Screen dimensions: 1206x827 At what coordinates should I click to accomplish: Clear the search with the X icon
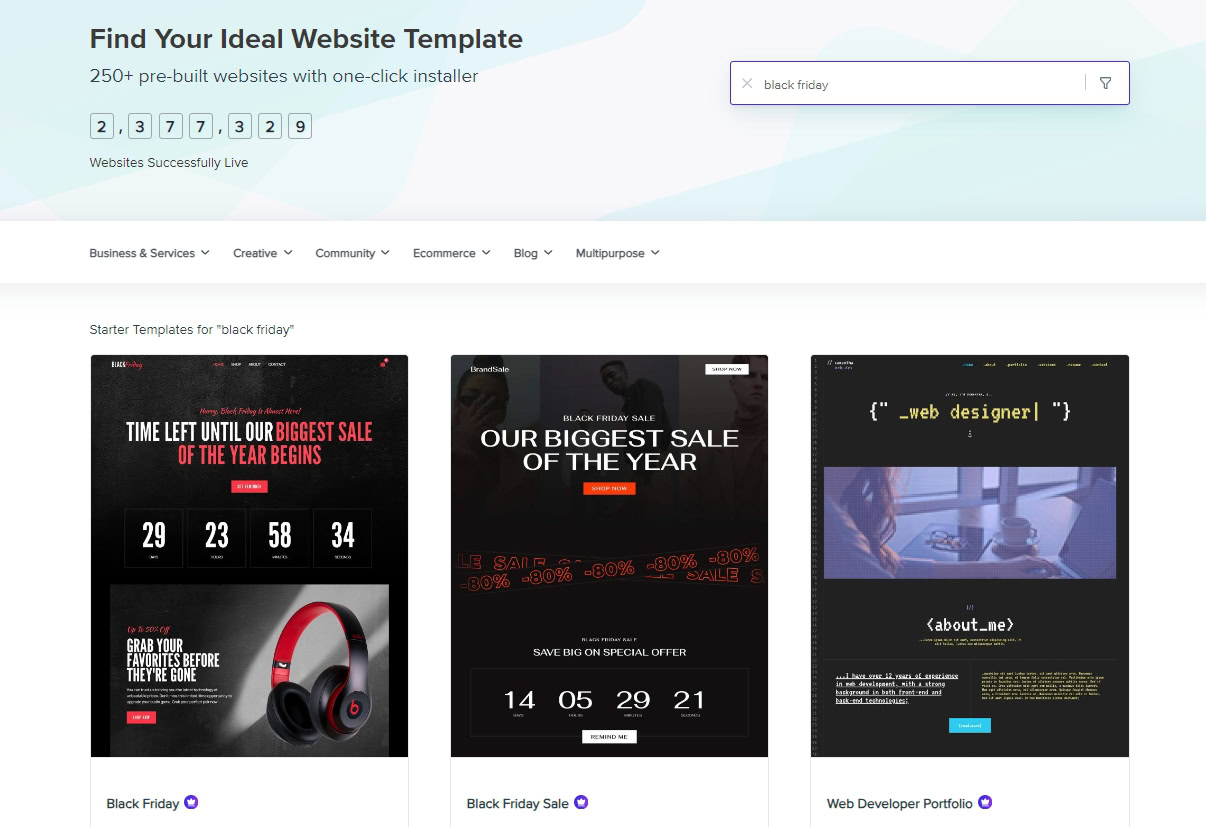click(747, 84)
